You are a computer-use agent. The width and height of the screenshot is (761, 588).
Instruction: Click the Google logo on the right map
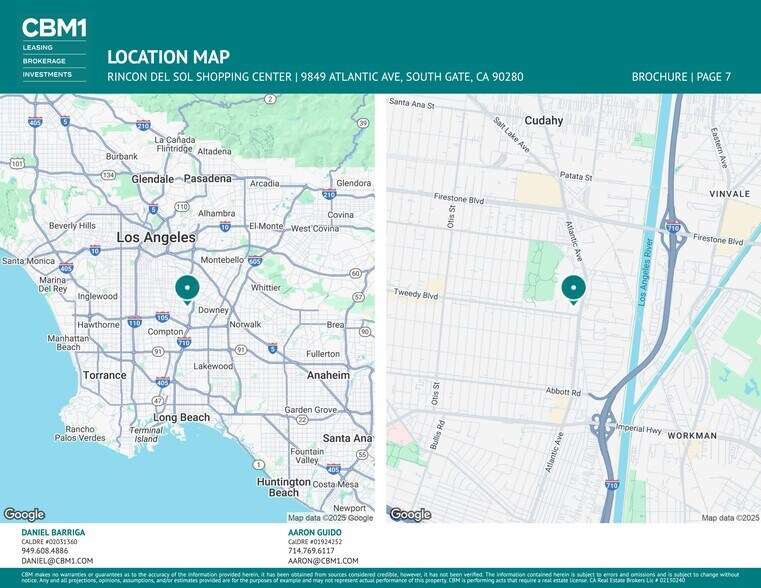410,514
